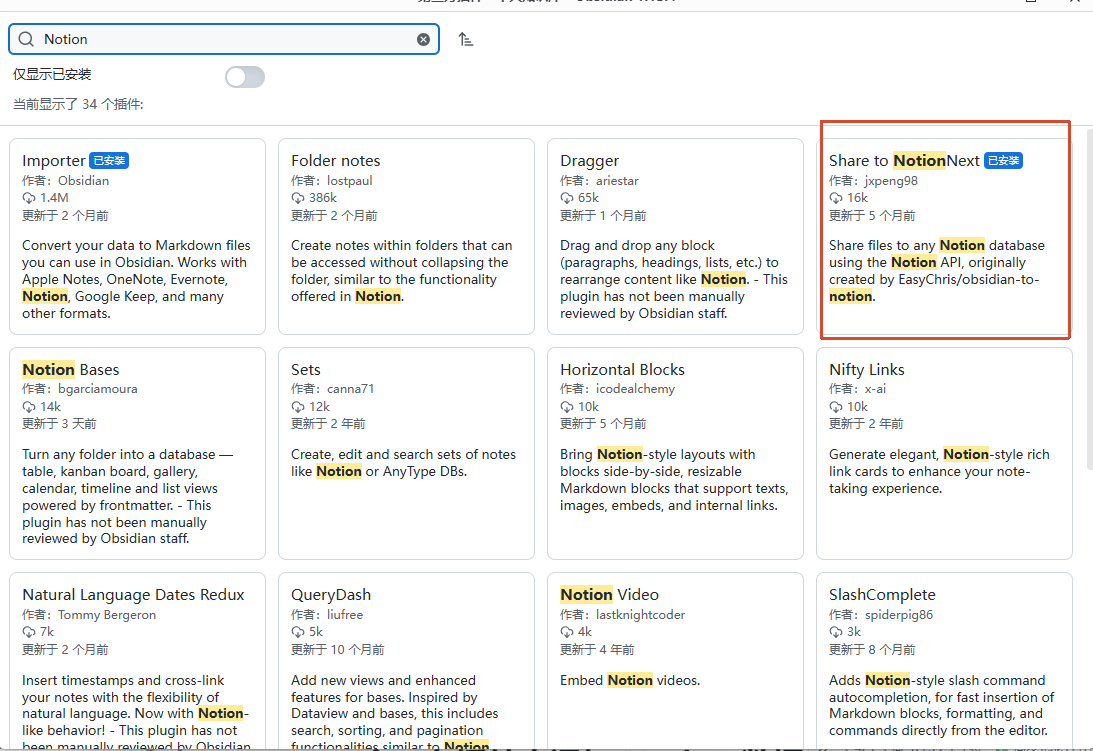Click the 当前显示了 34 个插件 count text
Image resolution: width=1093 pixels, height=751 pixels.
pyautogui.click(x=78, y=105)
